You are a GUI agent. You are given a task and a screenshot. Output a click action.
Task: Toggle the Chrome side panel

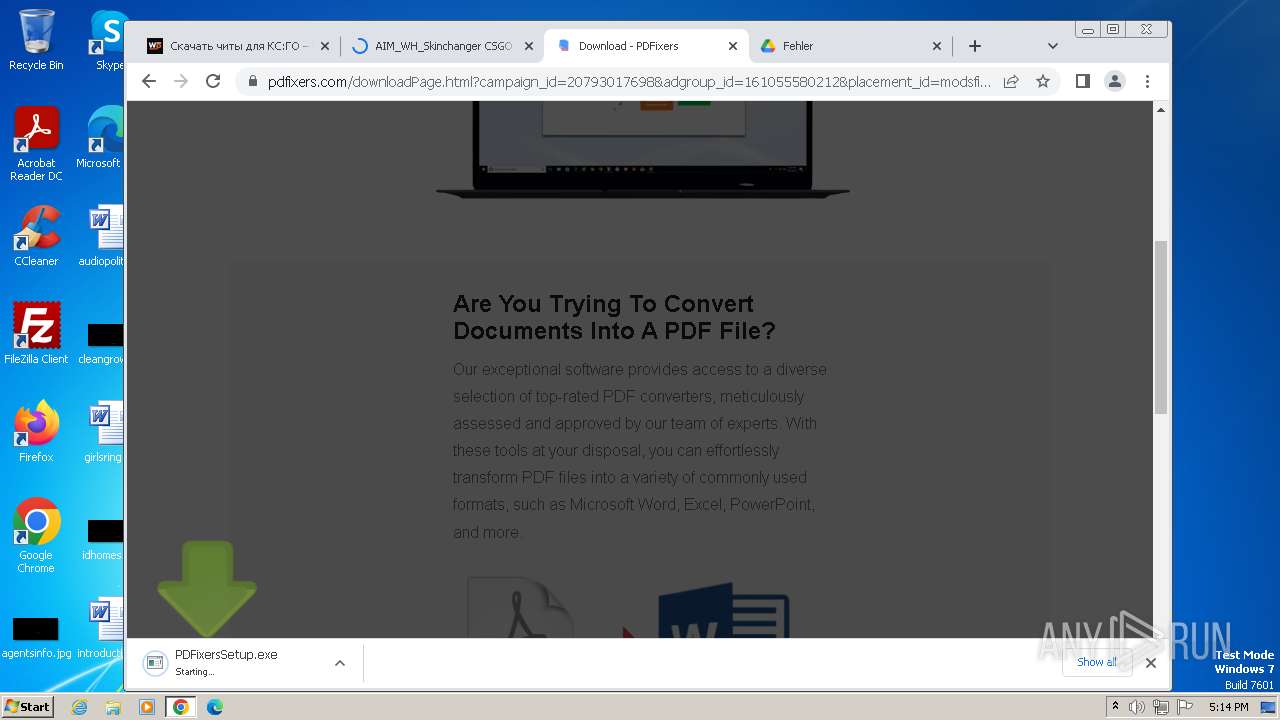coord(1082,81)
